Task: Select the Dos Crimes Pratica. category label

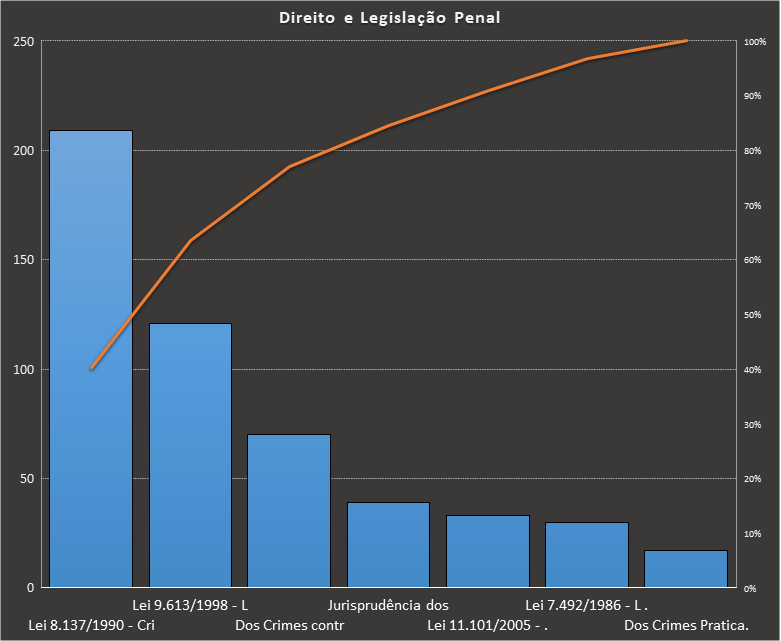Action: coord(686,626)
